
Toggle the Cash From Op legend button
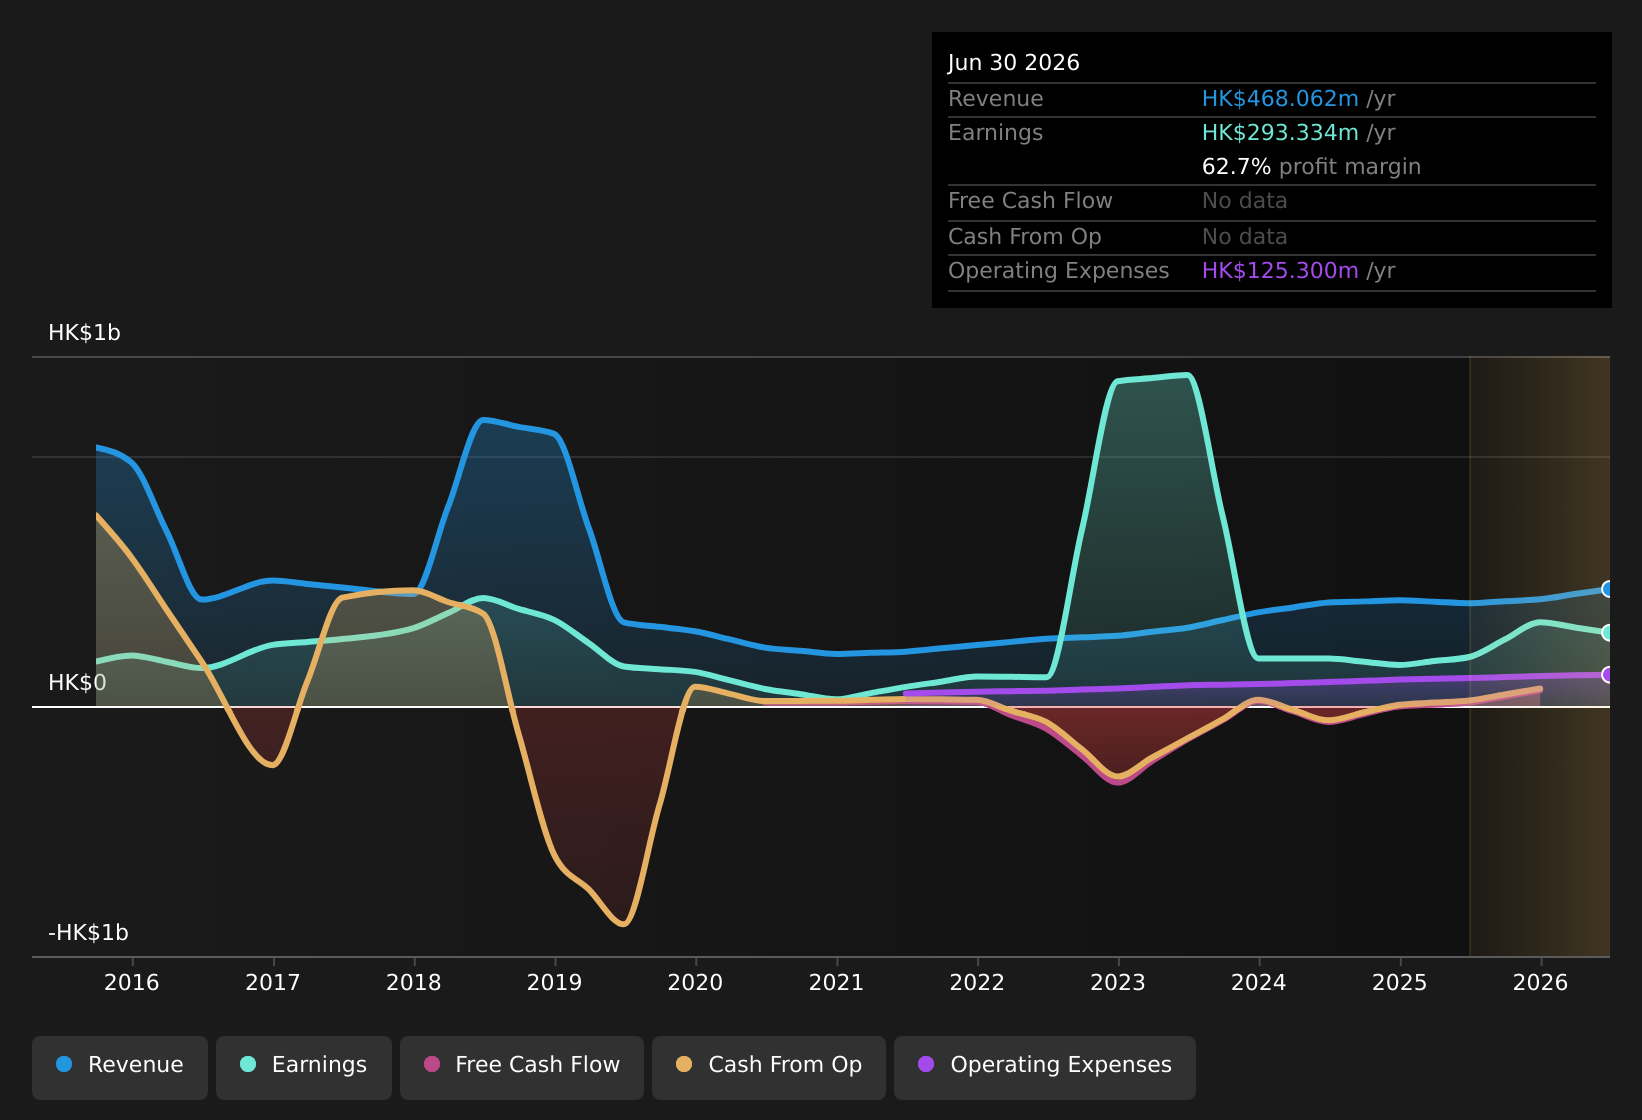click(769, 1066)
